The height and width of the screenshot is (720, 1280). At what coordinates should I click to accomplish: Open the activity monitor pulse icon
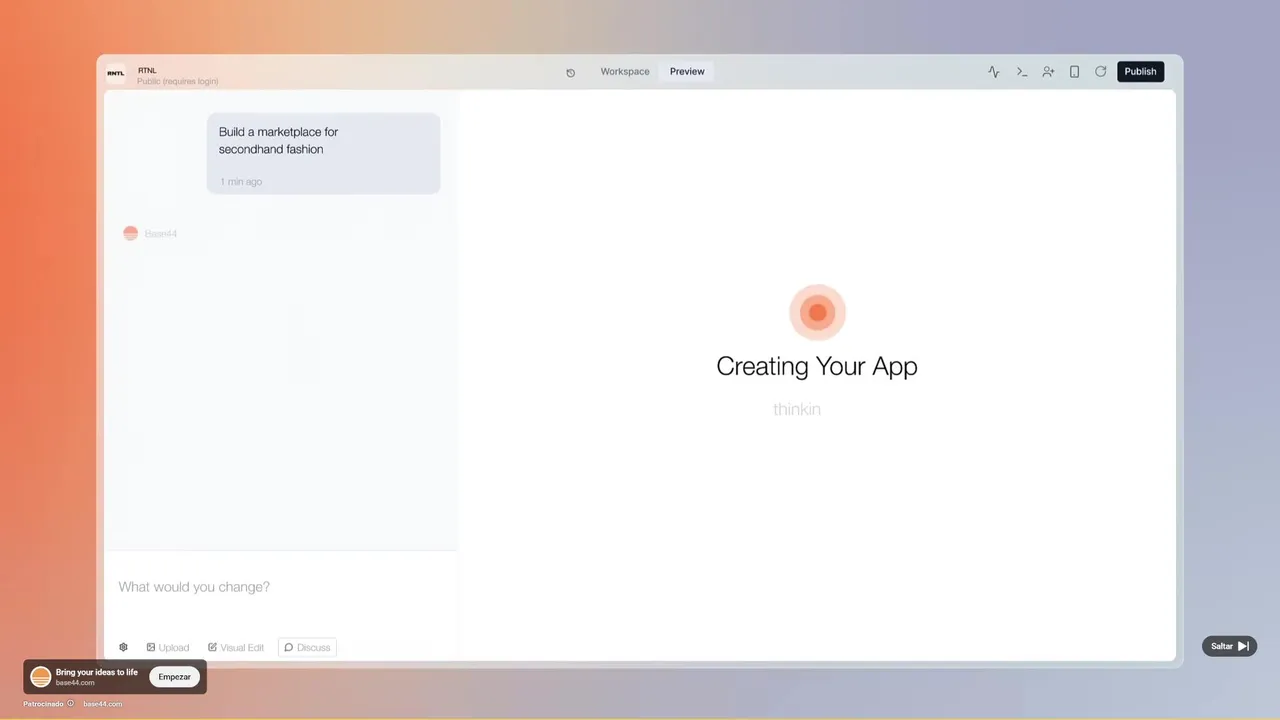tap(993, 72)
